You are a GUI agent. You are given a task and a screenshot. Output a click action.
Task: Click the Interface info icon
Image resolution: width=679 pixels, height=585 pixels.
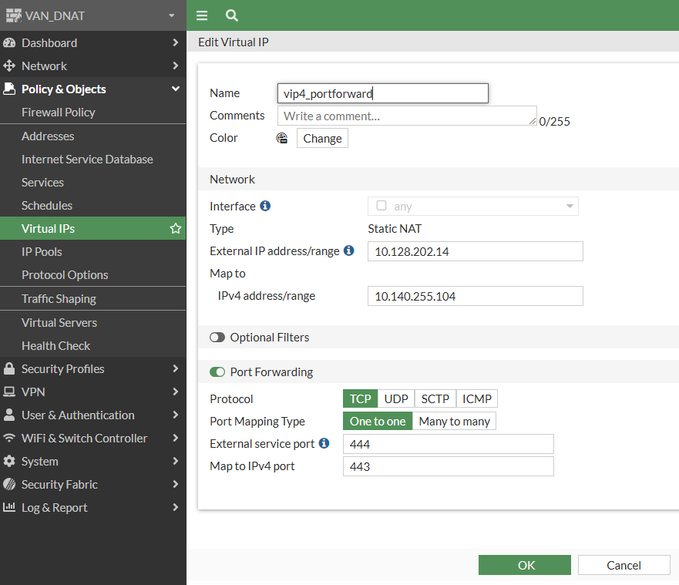click(x=265, y=206)
